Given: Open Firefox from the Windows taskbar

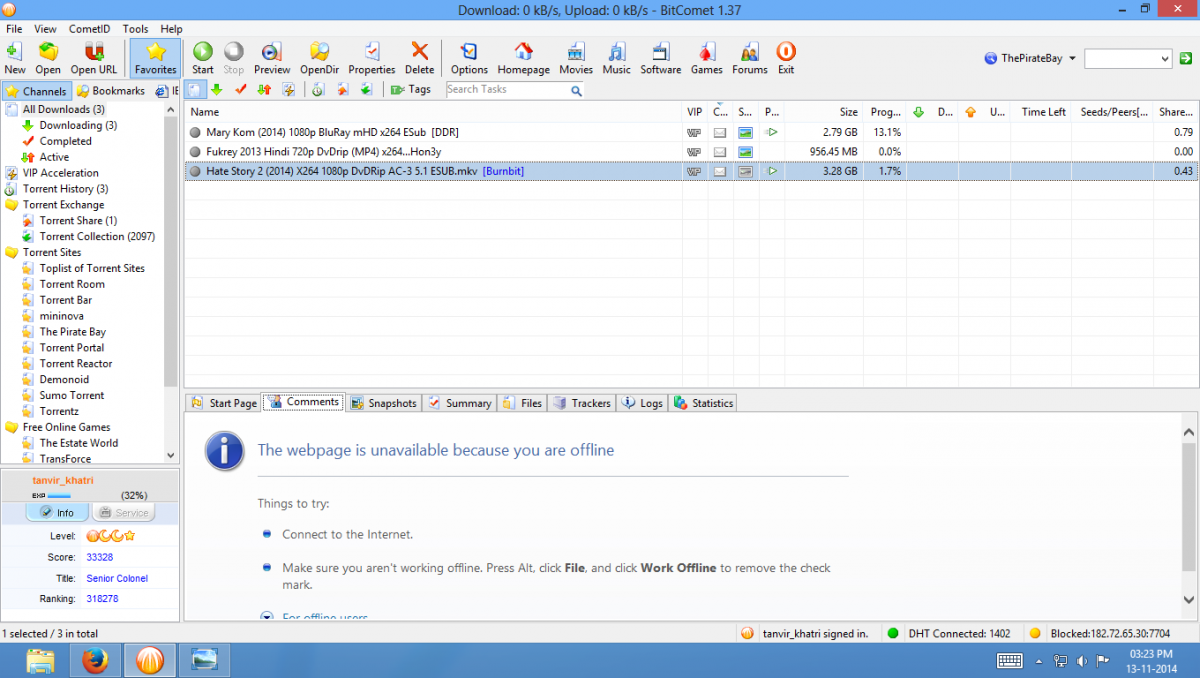Looking at the screenshot, I should [x=96, y=660].
